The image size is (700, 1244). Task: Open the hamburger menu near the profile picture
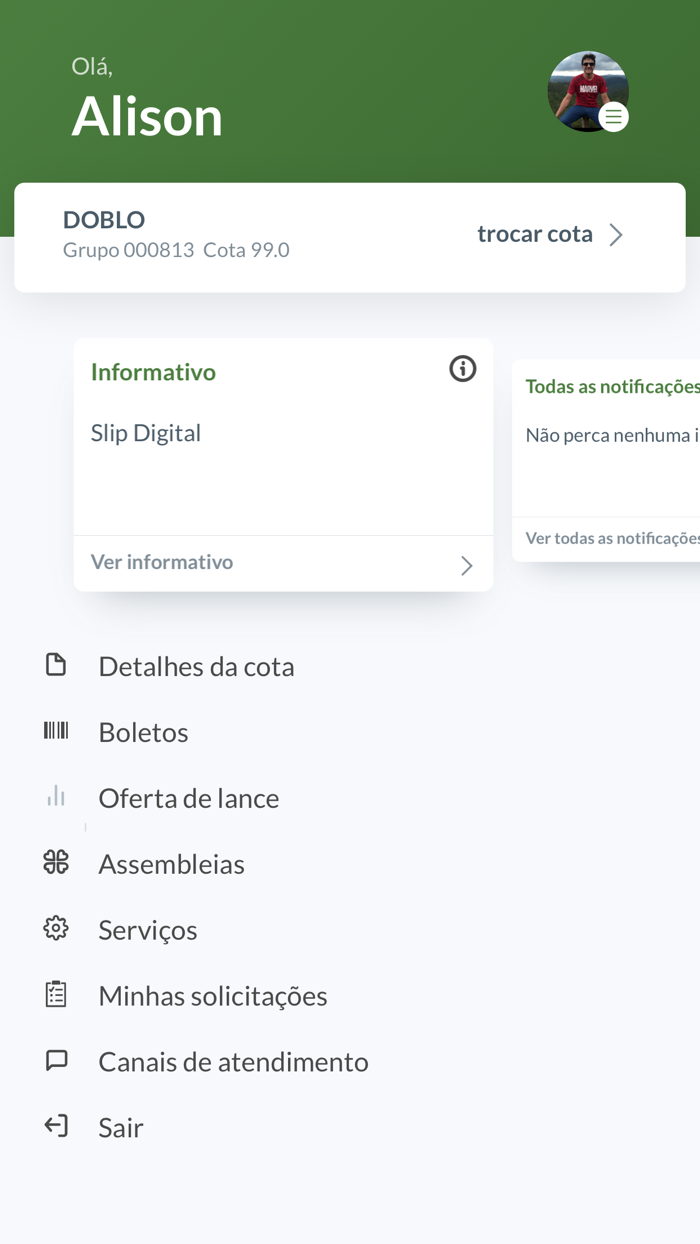(613, 117)
